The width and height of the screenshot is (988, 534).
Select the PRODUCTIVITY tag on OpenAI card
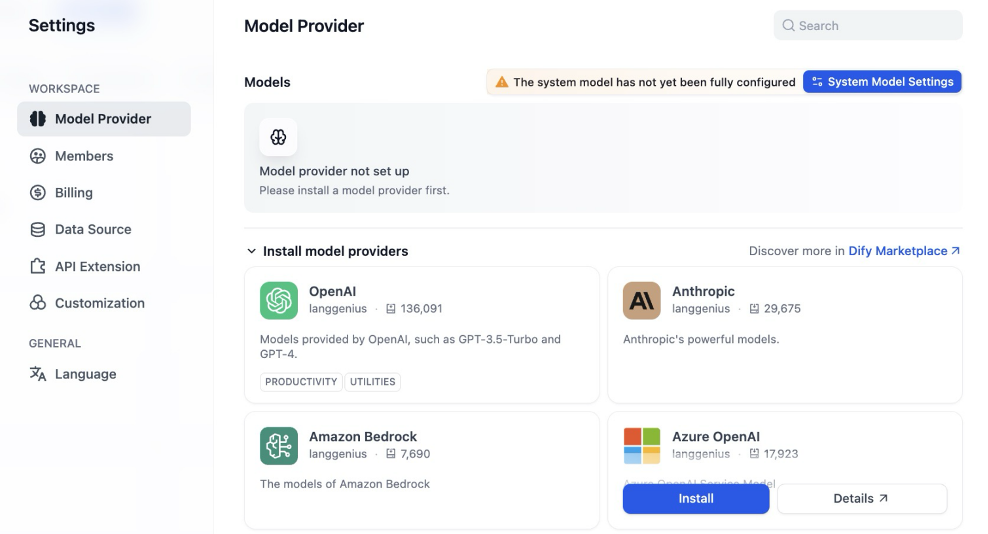click(x=301, y=382)
